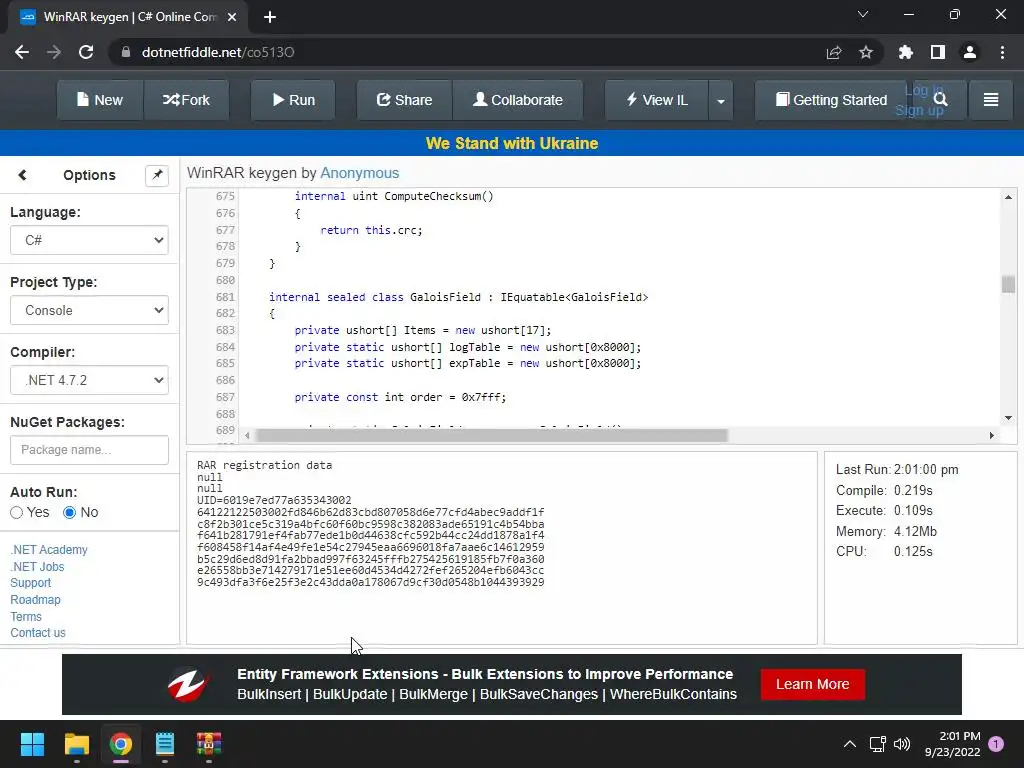Click the code editor scroll-down arrow
1024x768 pixels.
click(1008, 418)
